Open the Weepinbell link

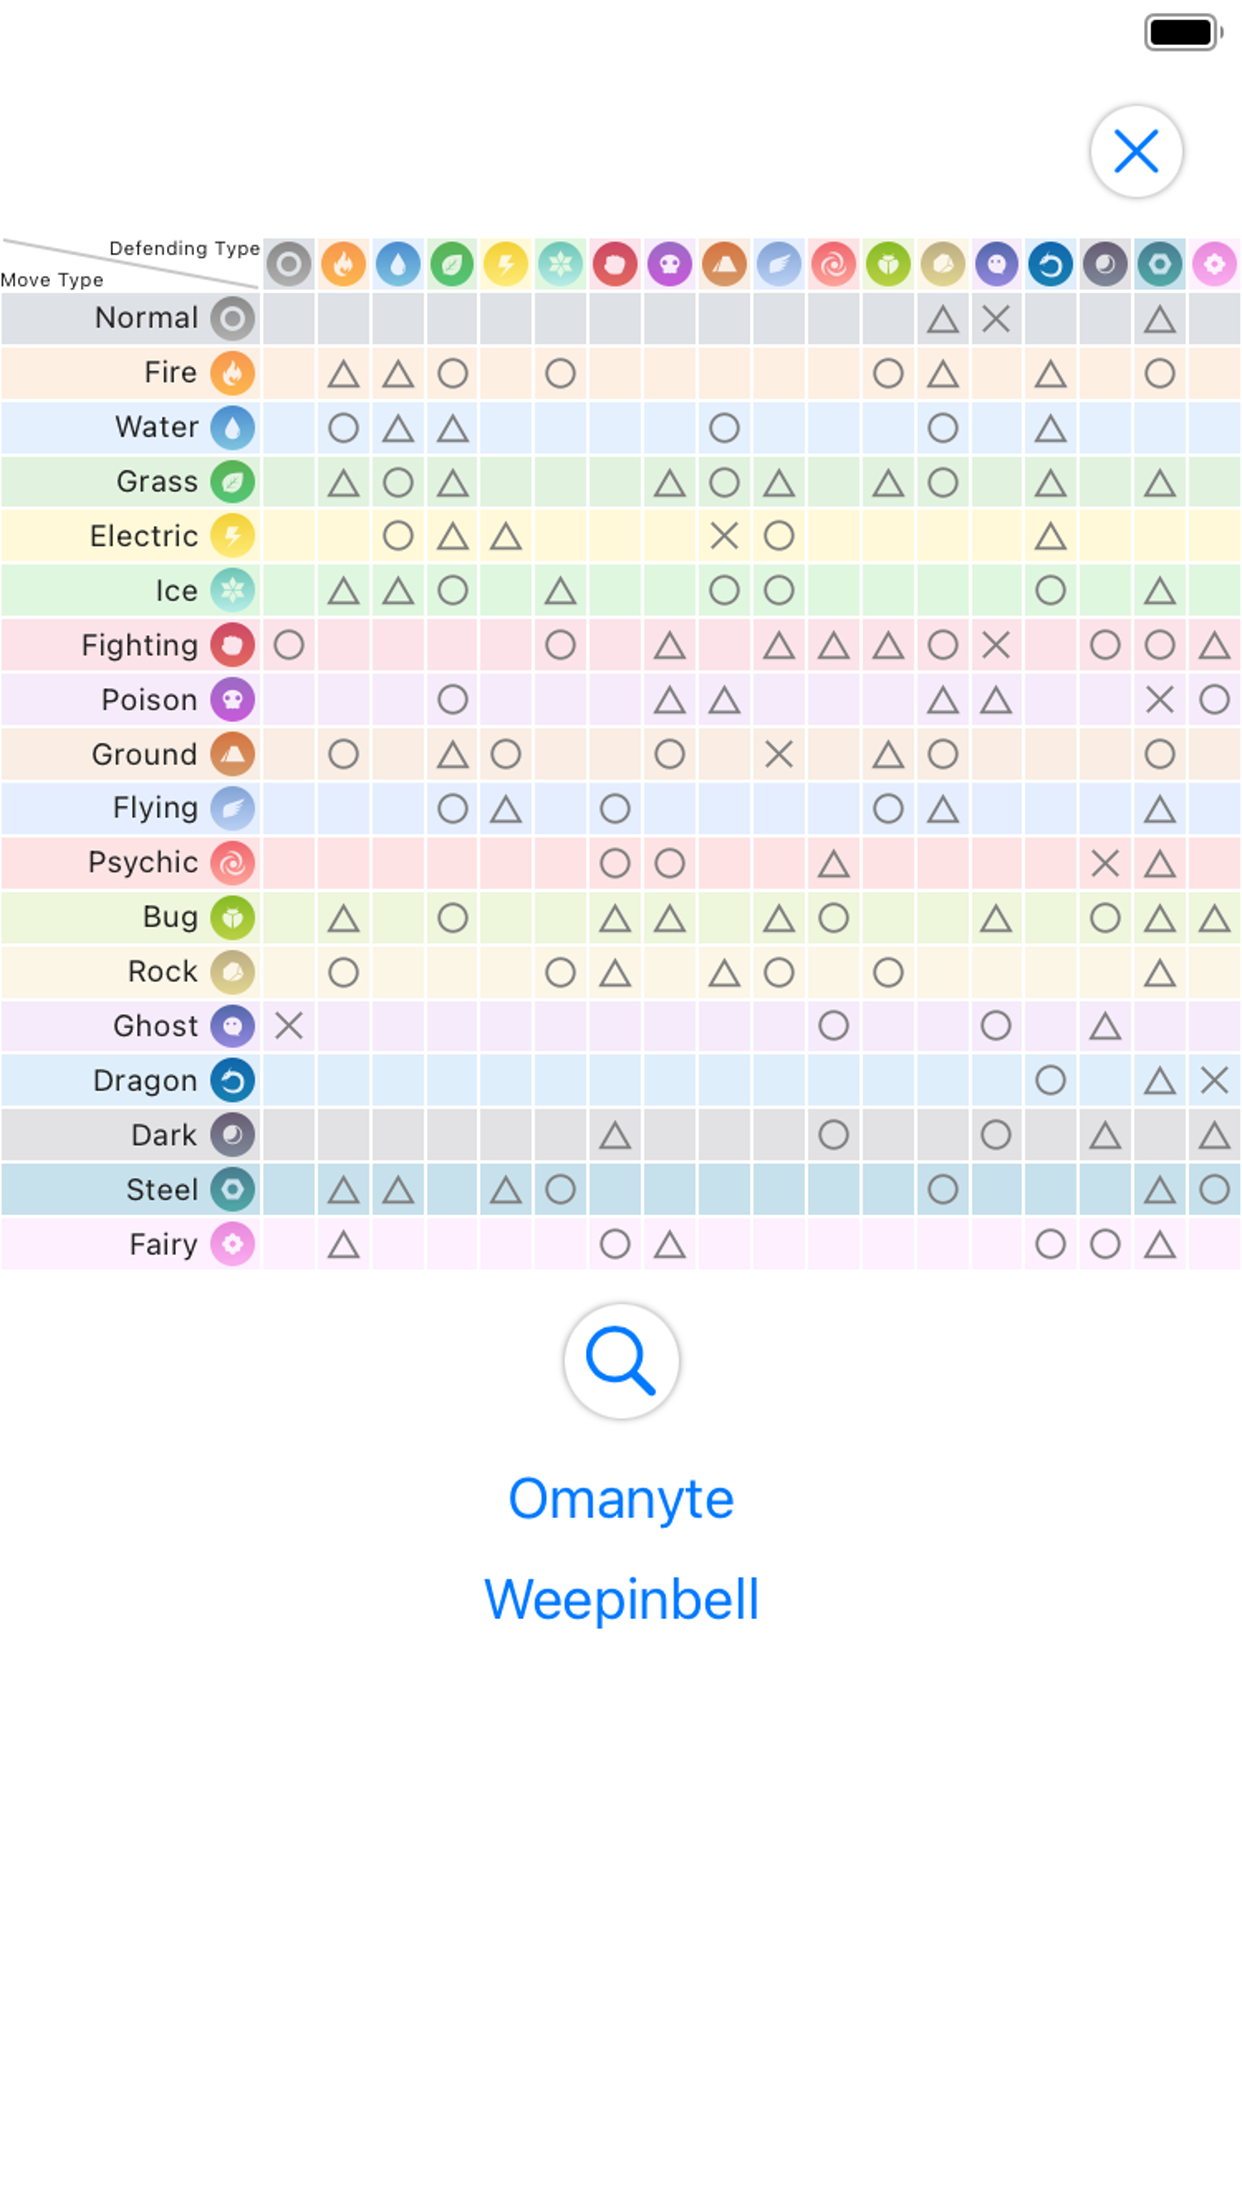pos(621,1599)
